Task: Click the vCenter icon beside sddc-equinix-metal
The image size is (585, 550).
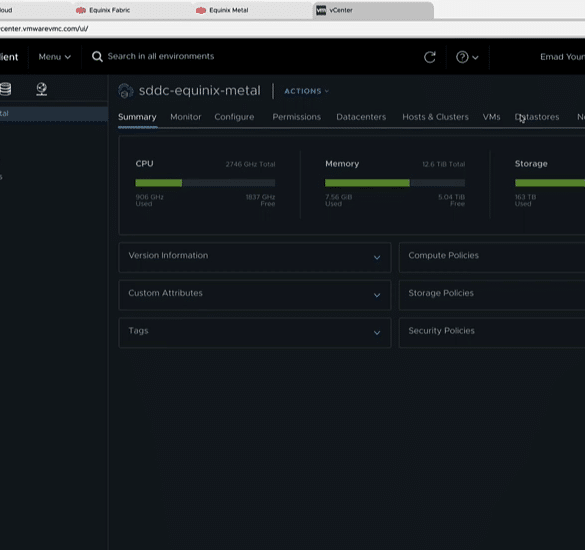Action: (x=126, y=91)
